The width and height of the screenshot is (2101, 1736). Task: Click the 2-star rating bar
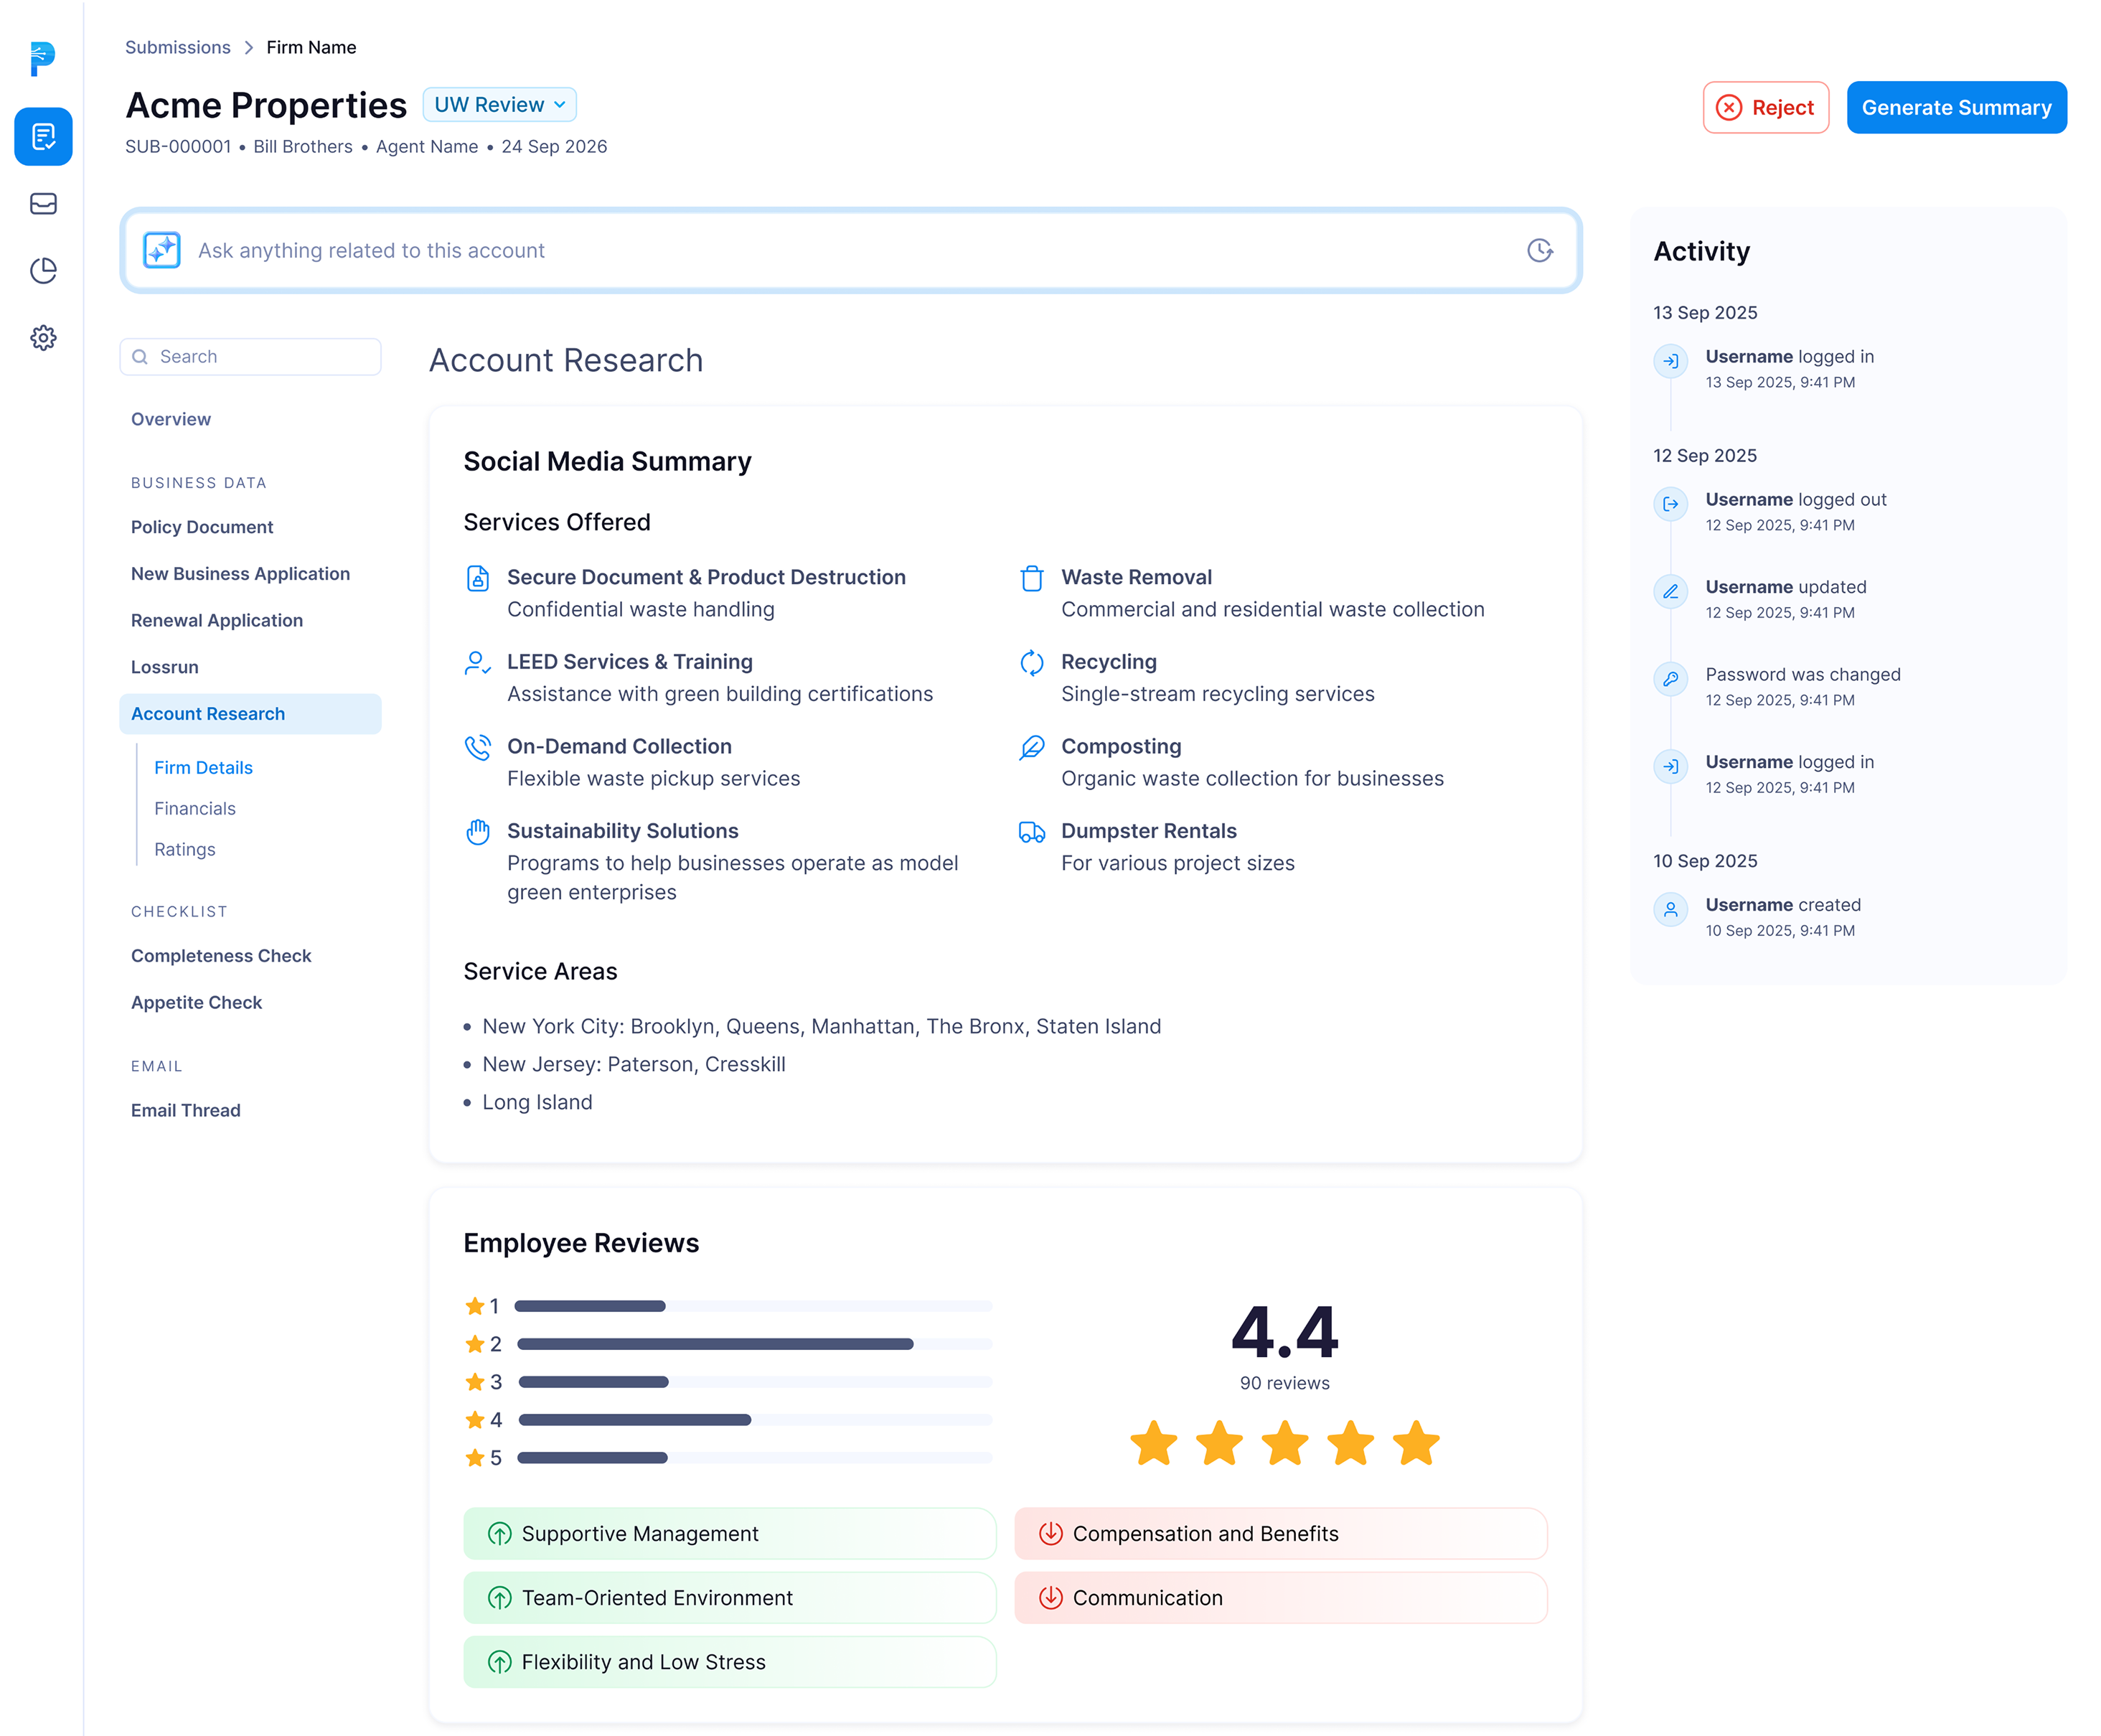pyautogui.click(x=754, y=1344)
